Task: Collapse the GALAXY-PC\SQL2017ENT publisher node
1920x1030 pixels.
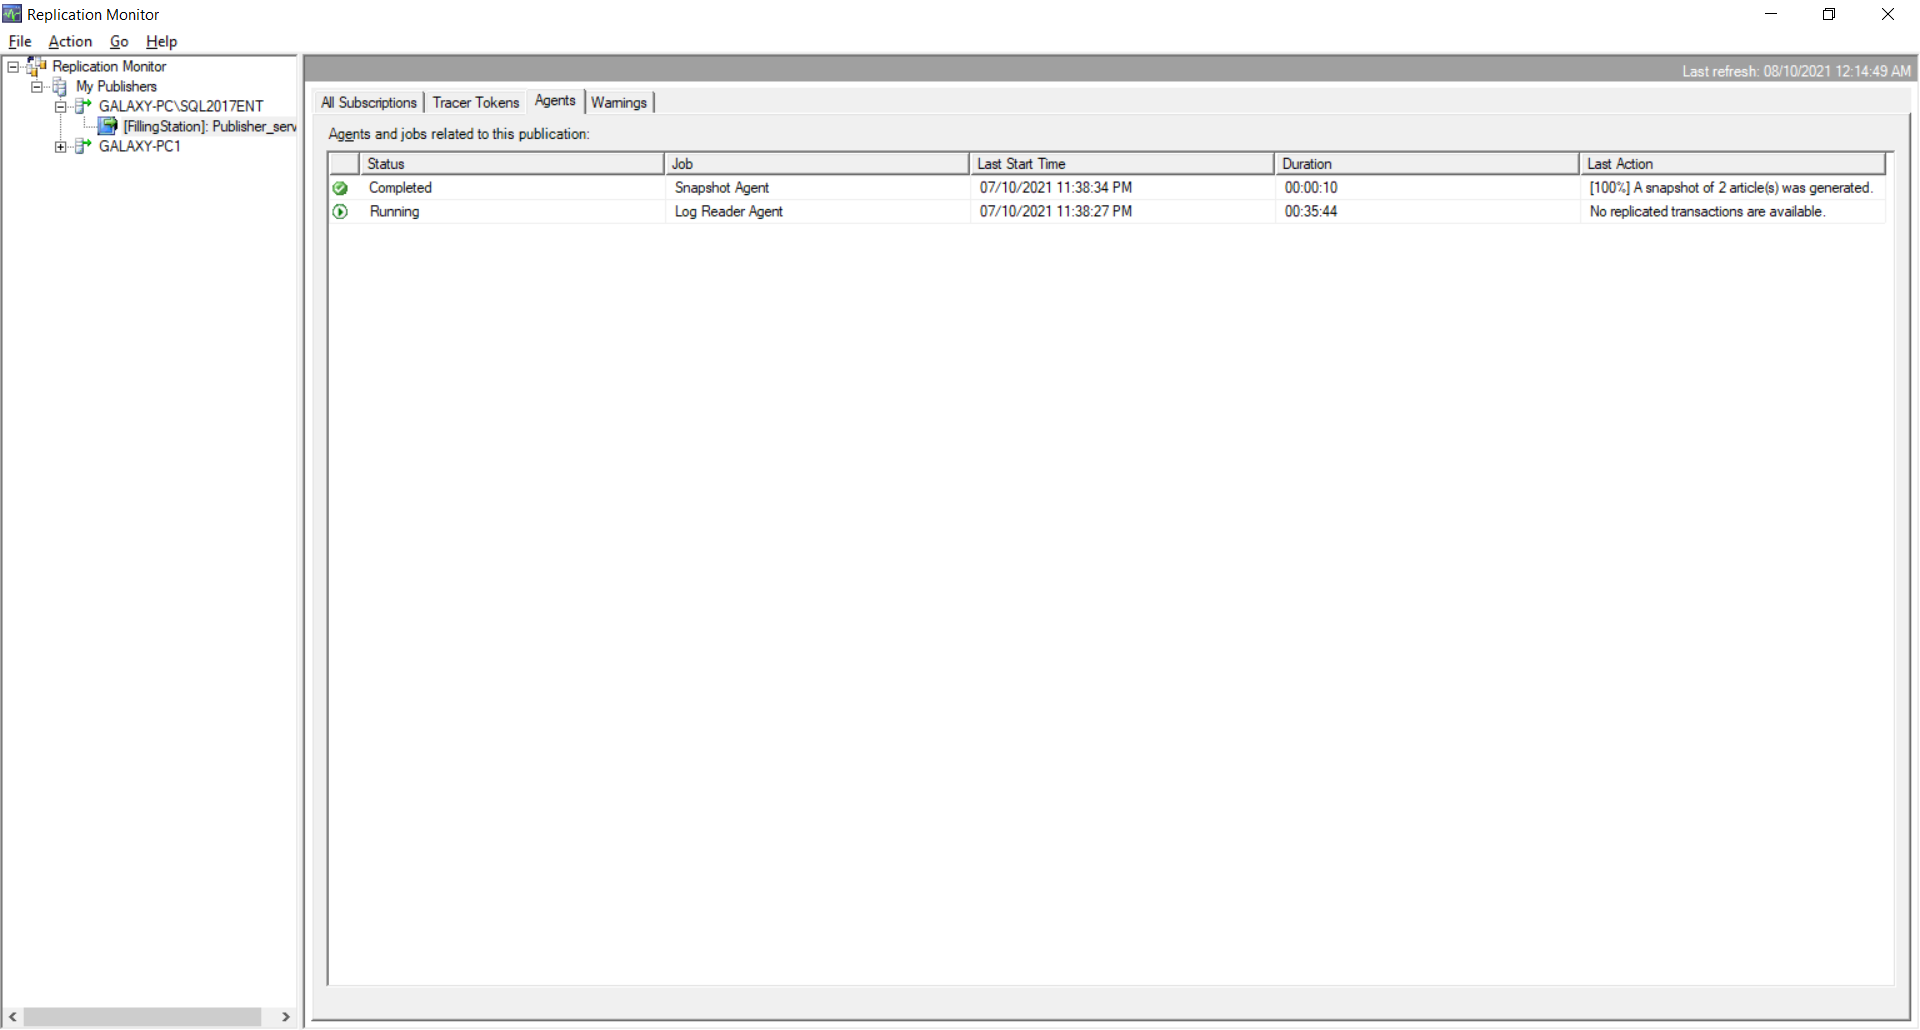Action: pyautogui.click(x=61, y=107)
